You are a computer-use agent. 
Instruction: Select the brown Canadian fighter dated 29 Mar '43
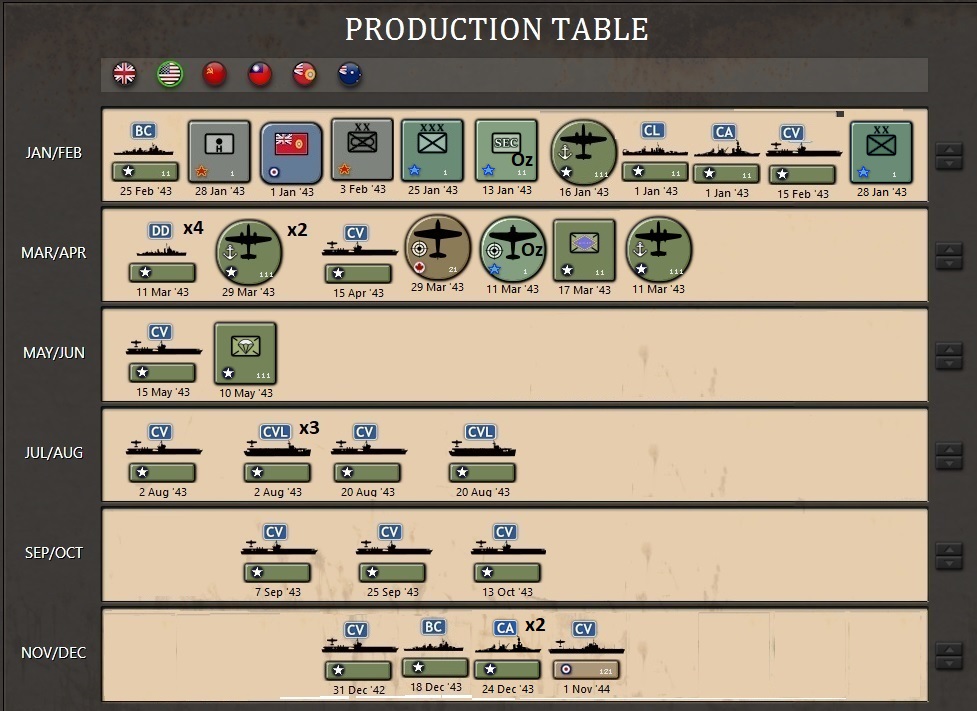[x=437, y=248]
